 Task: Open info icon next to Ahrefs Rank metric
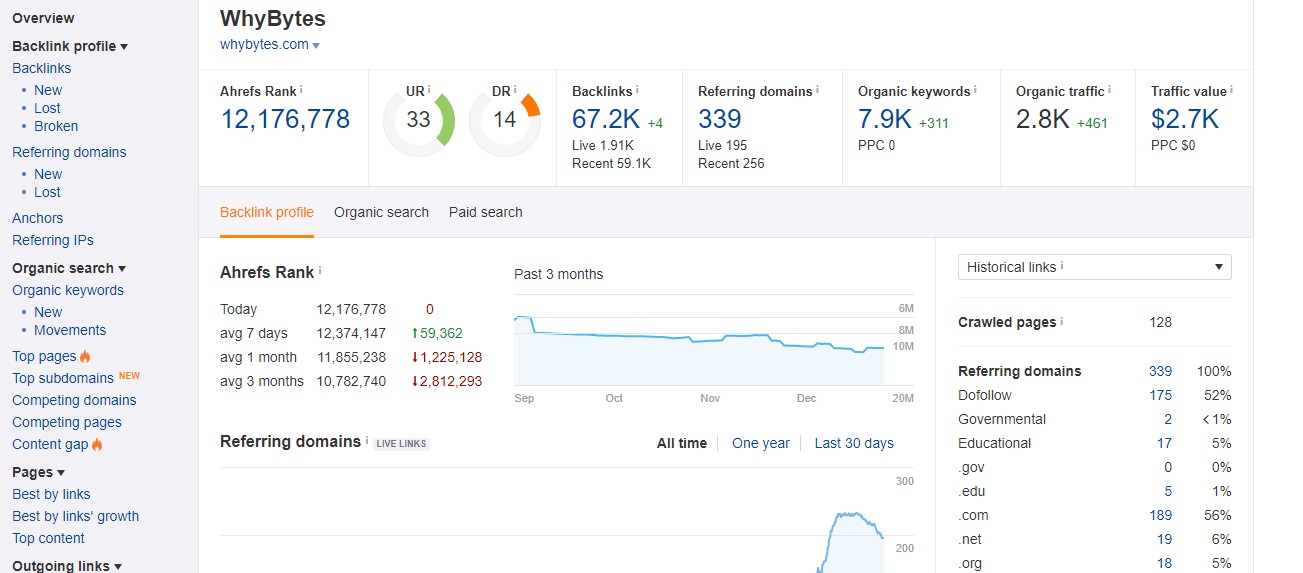coord(302,89)
